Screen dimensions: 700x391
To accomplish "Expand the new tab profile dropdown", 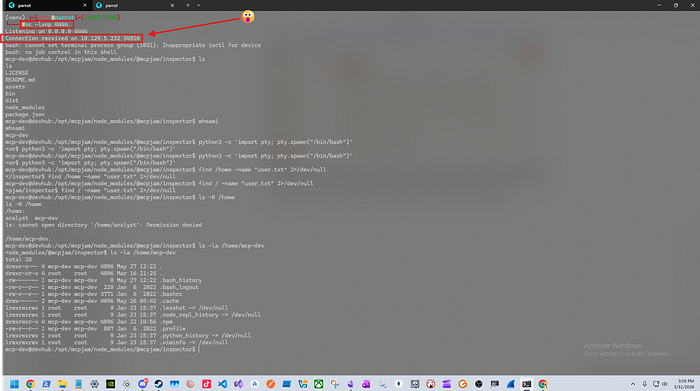I will (x=199, y=5).
